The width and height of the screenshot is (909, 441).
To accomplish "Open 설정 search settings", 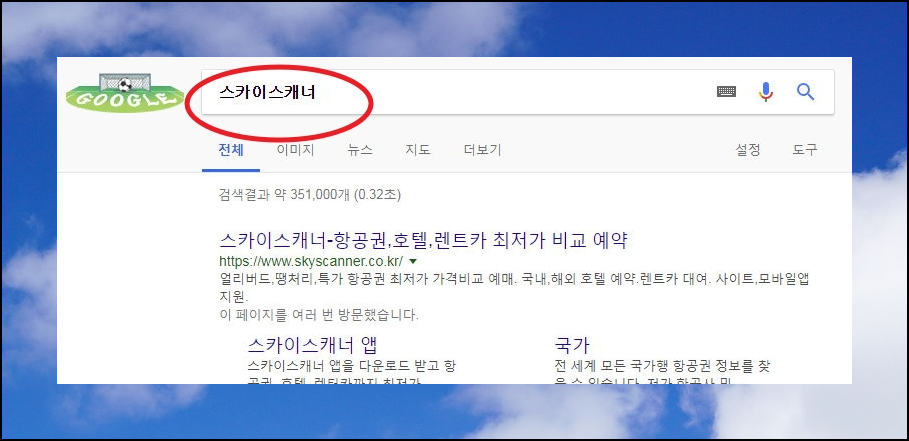I will 748,150.
